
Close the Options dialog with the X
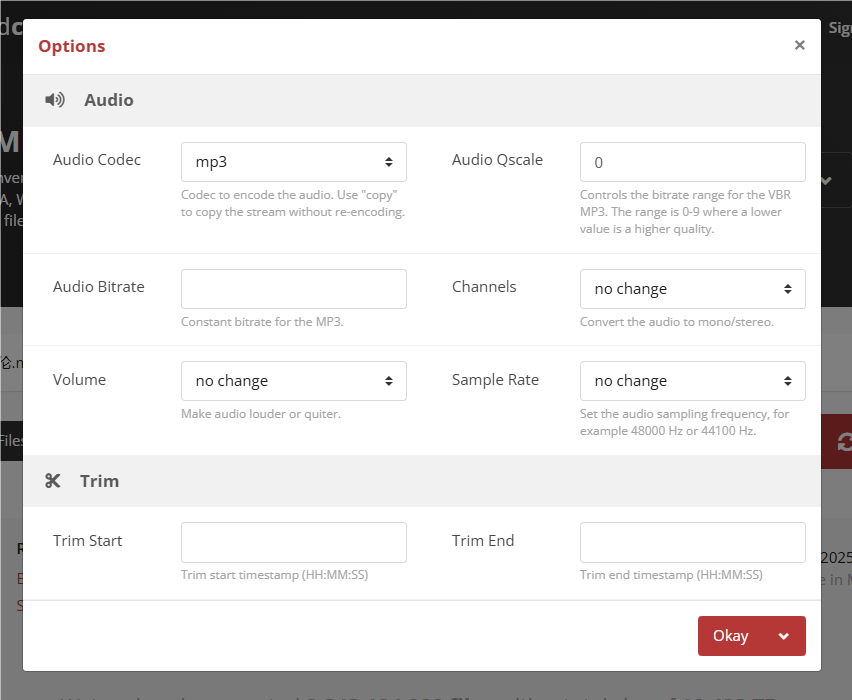click(799, 45)
